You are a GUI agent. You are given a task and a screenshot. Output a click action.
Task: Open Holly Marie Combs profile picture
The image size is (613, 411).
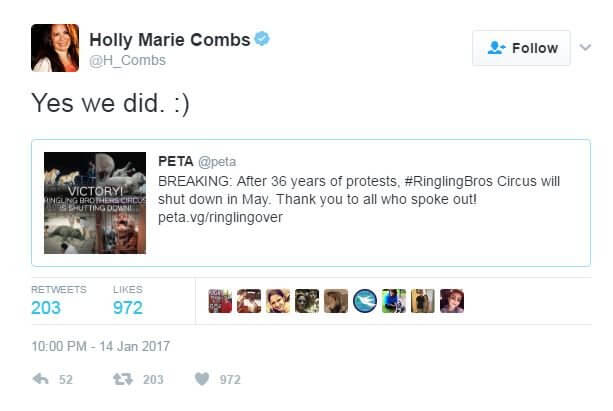point(55,48)
